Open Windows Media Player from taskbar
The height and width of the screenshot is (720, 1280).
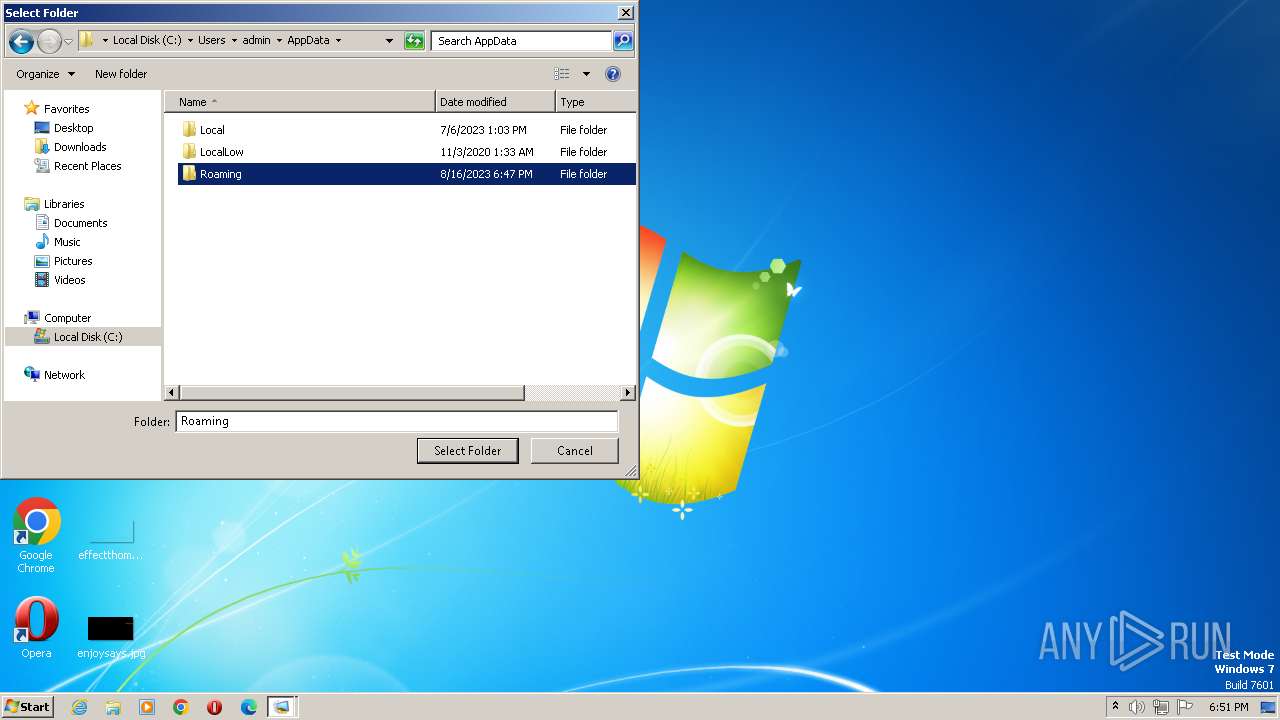coord(147,707)
